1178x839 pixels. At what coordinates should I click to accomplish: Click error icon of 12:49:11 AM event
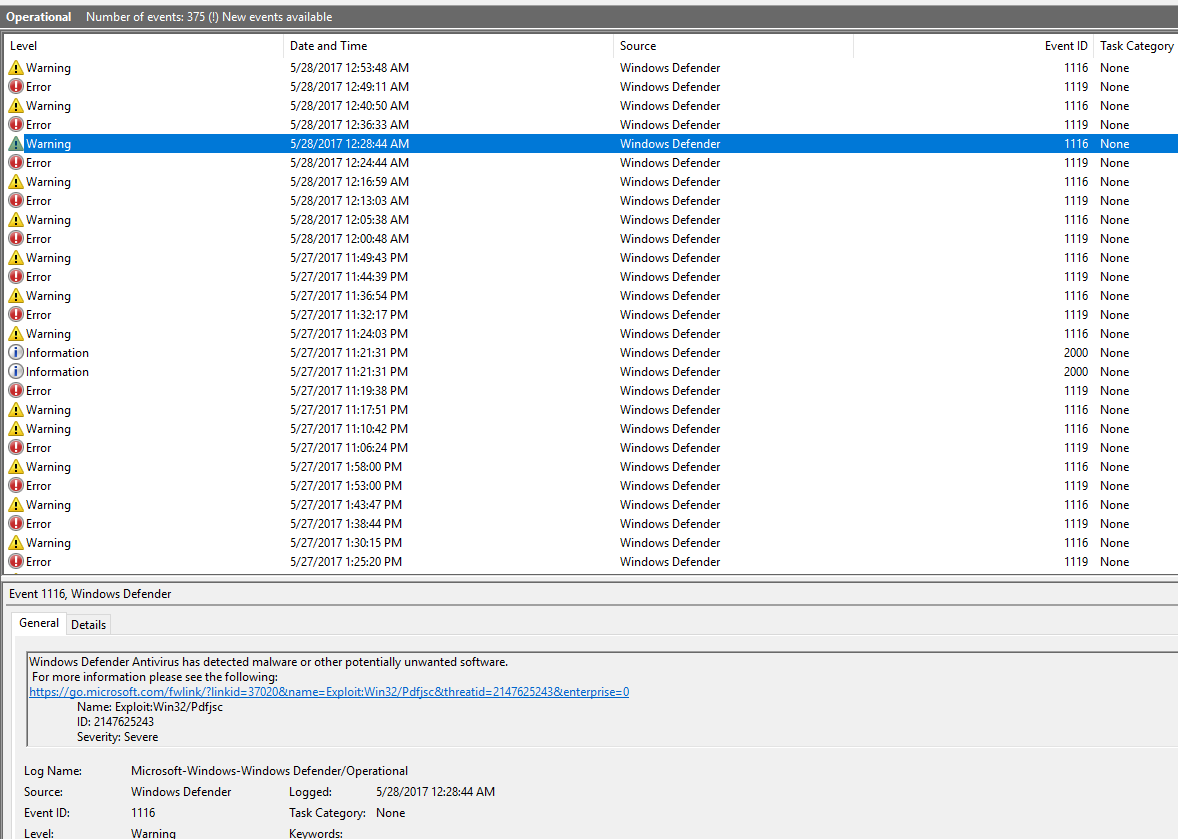tap(16, 86)
